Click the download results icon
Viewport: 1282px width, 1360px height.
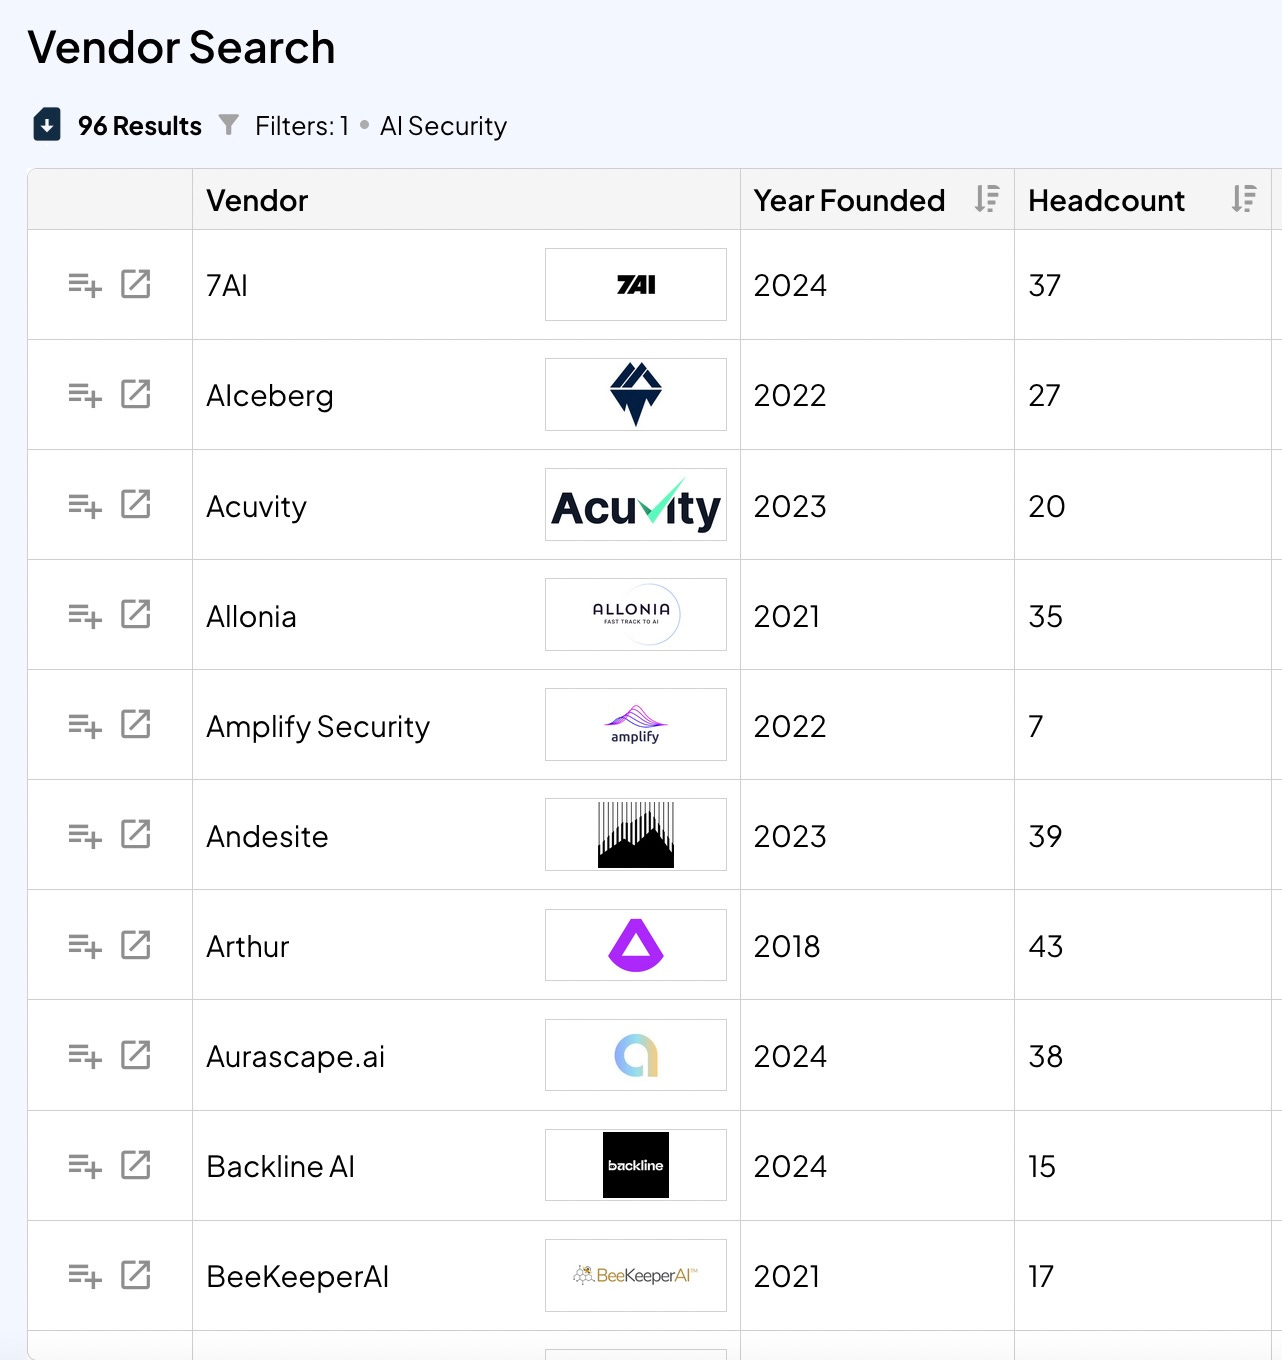coord(47,125)
